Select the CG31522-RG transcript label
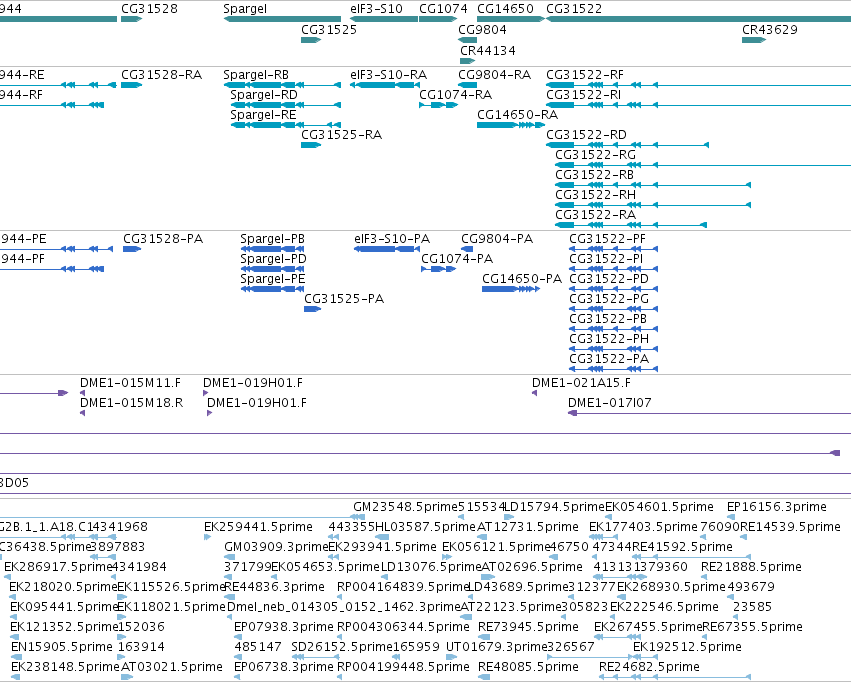 click(595, 155)
